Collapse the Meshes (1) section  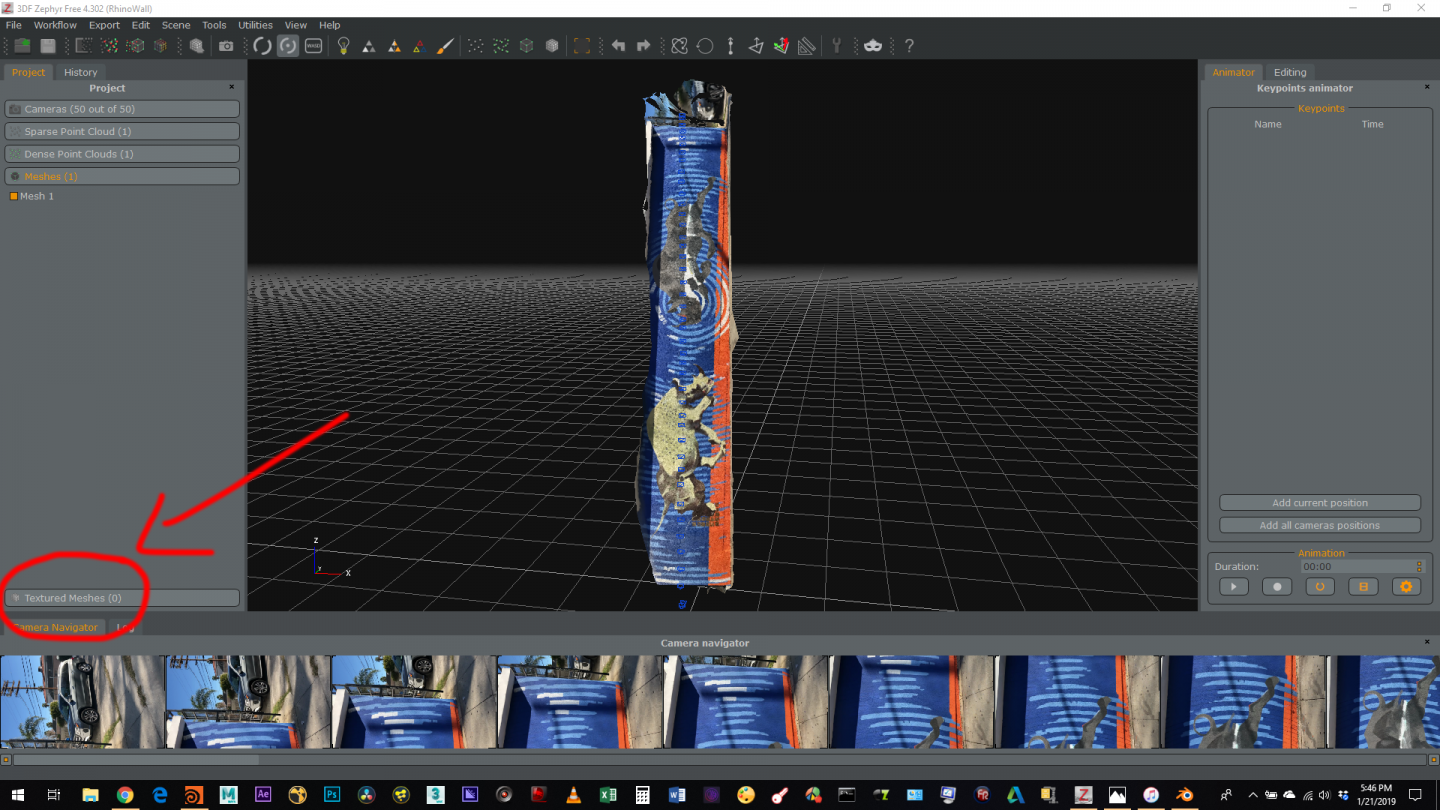click(x=122, y=176)
